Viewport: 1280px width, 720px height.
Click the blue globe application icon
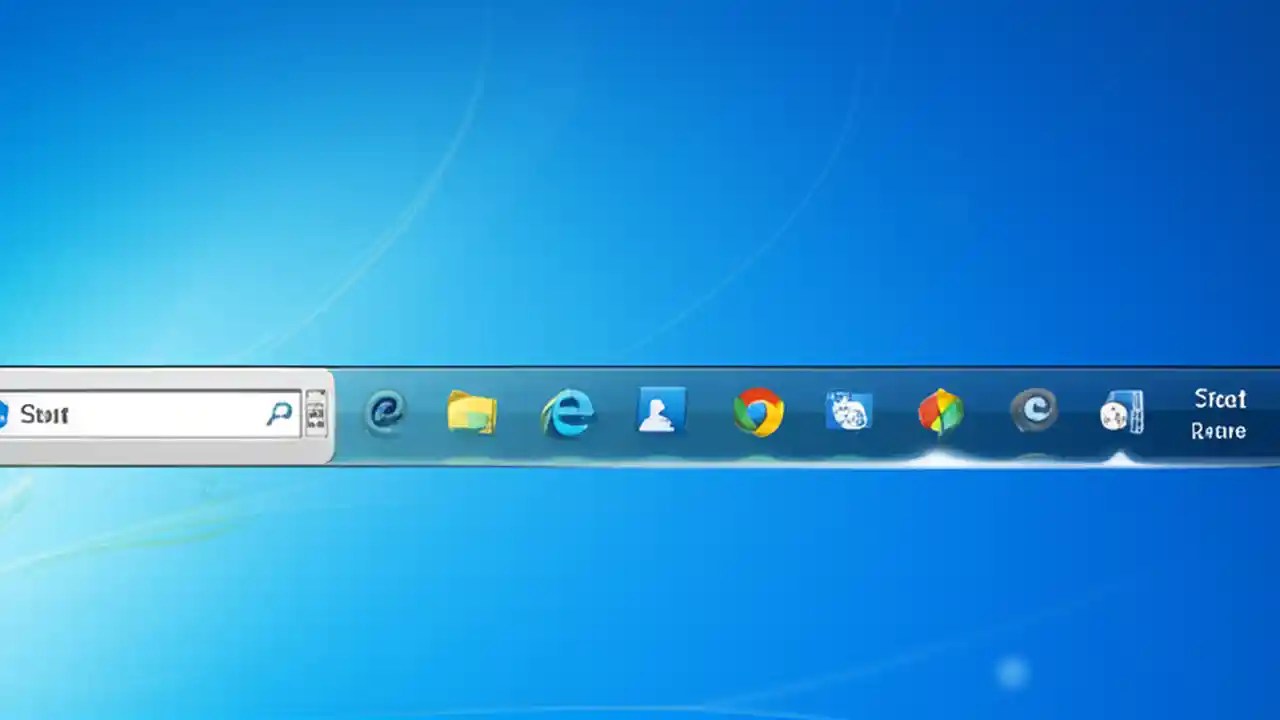[x=850, y=410]
